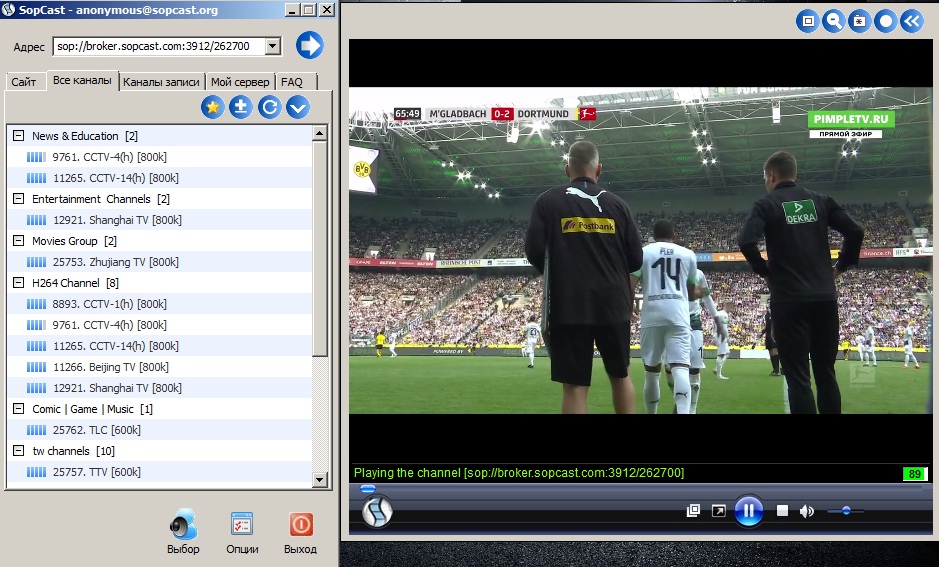The height and width of the screenshot is (567, 939).
Task: Click the Выбор label button
Action: click(183, 549)
